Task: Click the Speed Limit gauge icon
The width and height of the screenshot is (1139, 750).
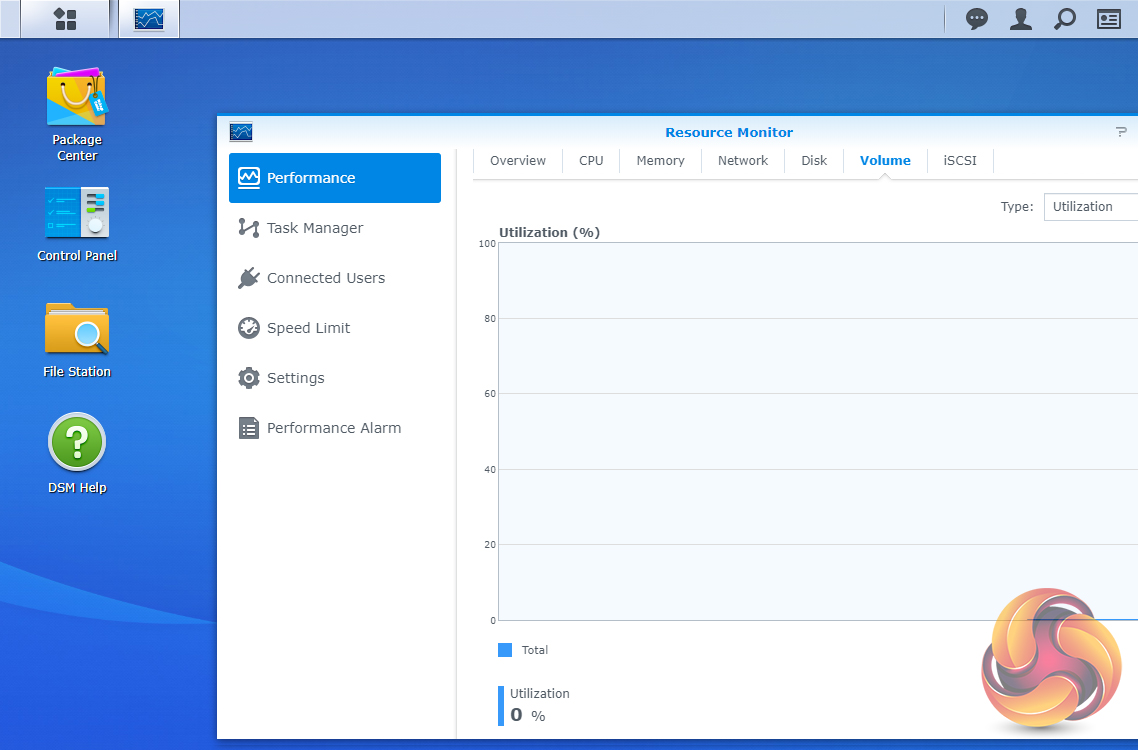Action: tap(248, 328)
